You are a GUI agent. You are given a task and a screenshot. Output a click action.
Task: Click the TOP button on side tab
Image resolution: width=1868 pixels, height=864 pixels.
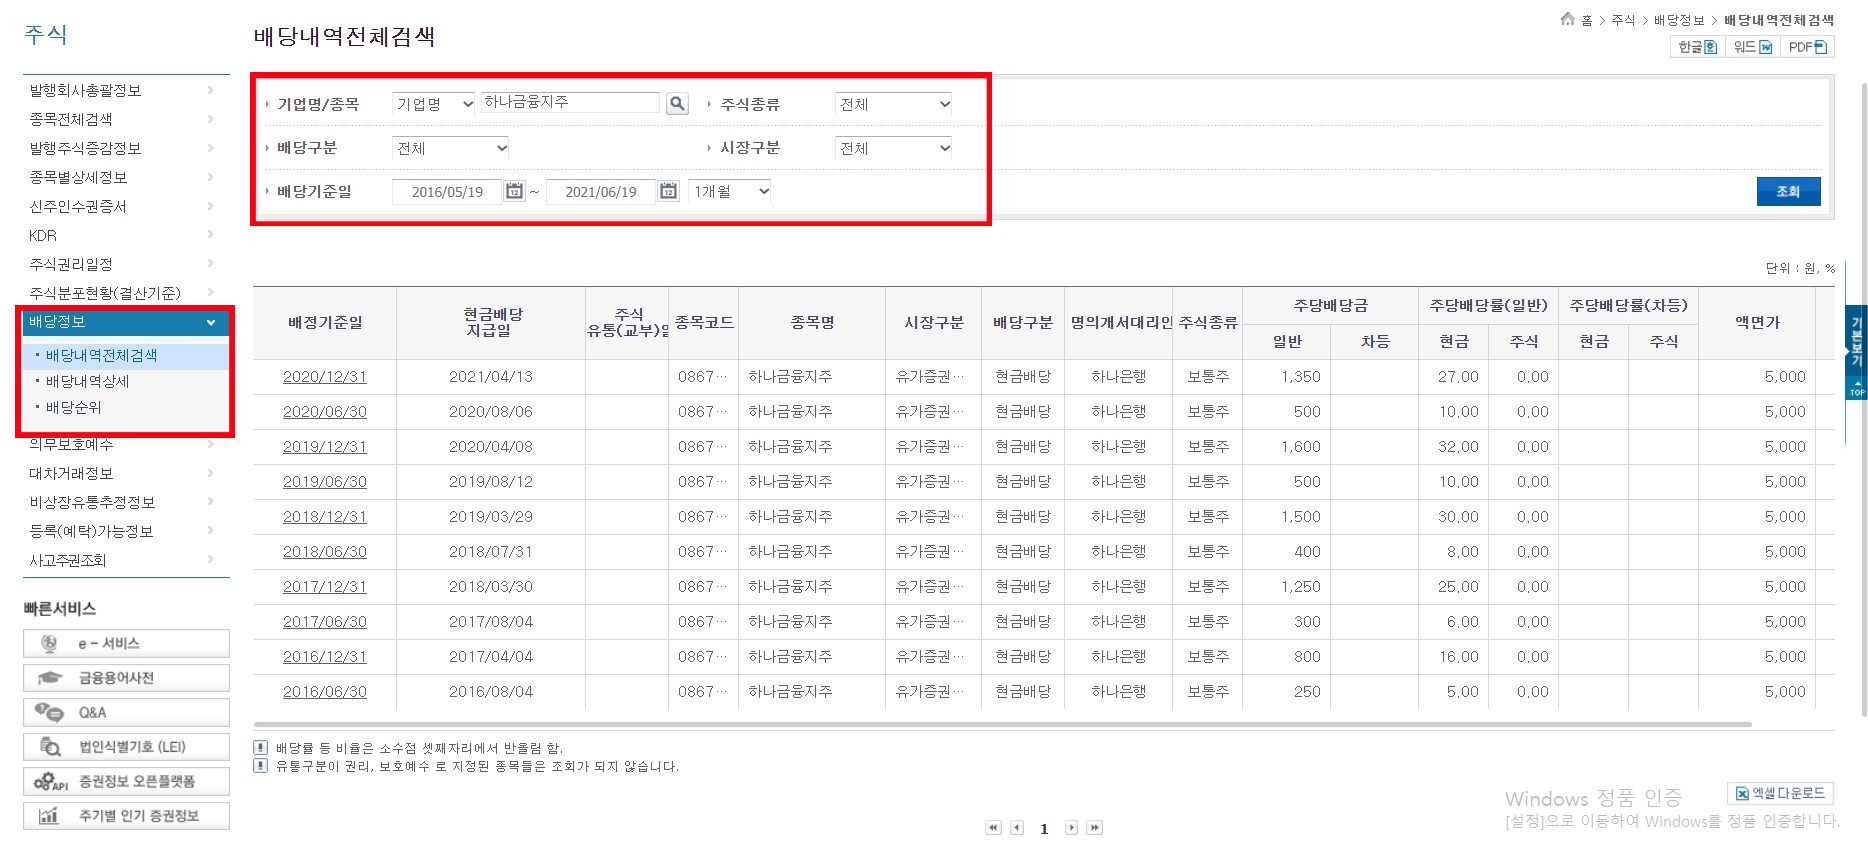click(1857, 388)
